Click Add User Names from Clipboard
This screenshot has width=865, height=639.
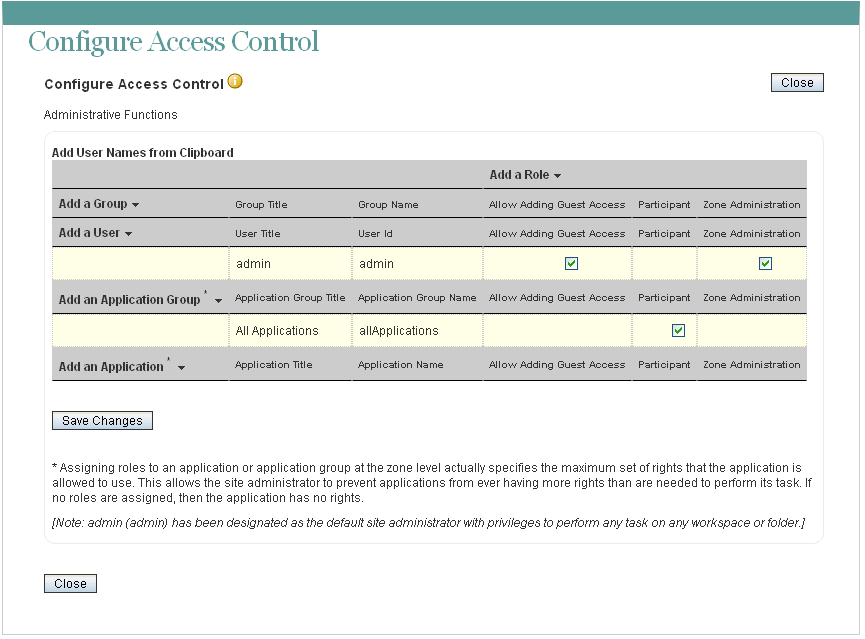142,152
